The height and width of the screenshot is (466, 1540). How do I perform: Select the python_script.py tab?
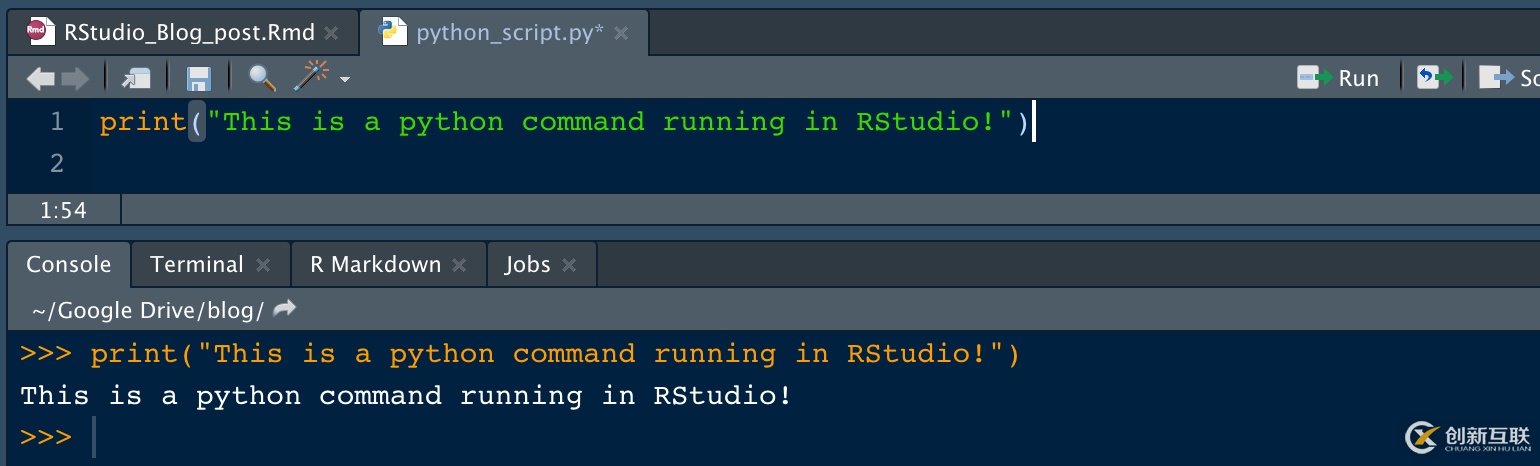tap(509, 32)
